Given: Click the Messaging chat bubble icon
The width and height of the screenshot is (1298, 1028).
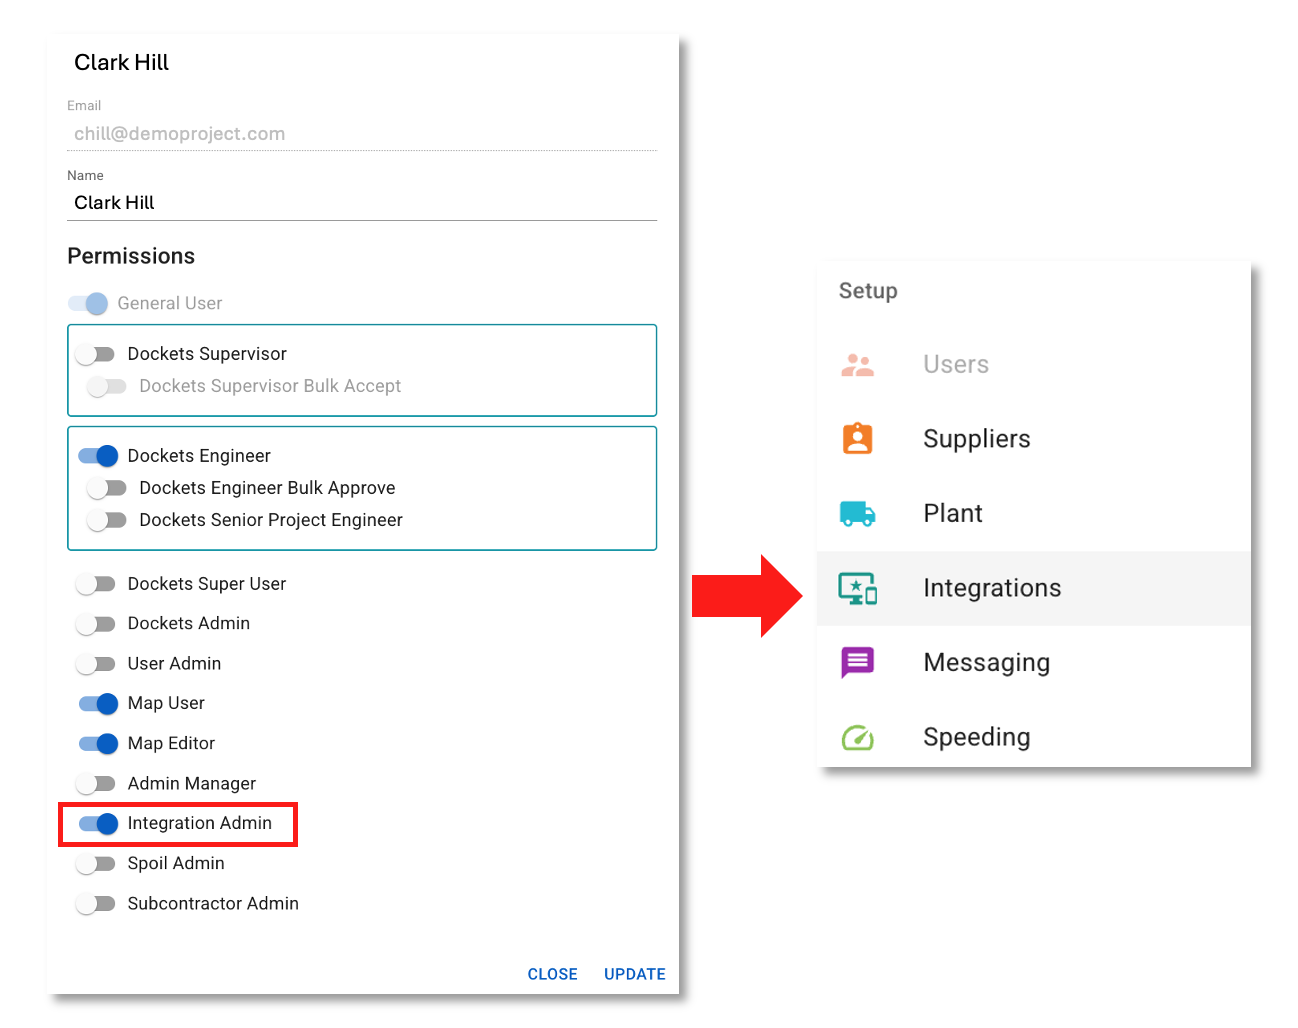Looking at the screenshot, I should tap(857, 662).
